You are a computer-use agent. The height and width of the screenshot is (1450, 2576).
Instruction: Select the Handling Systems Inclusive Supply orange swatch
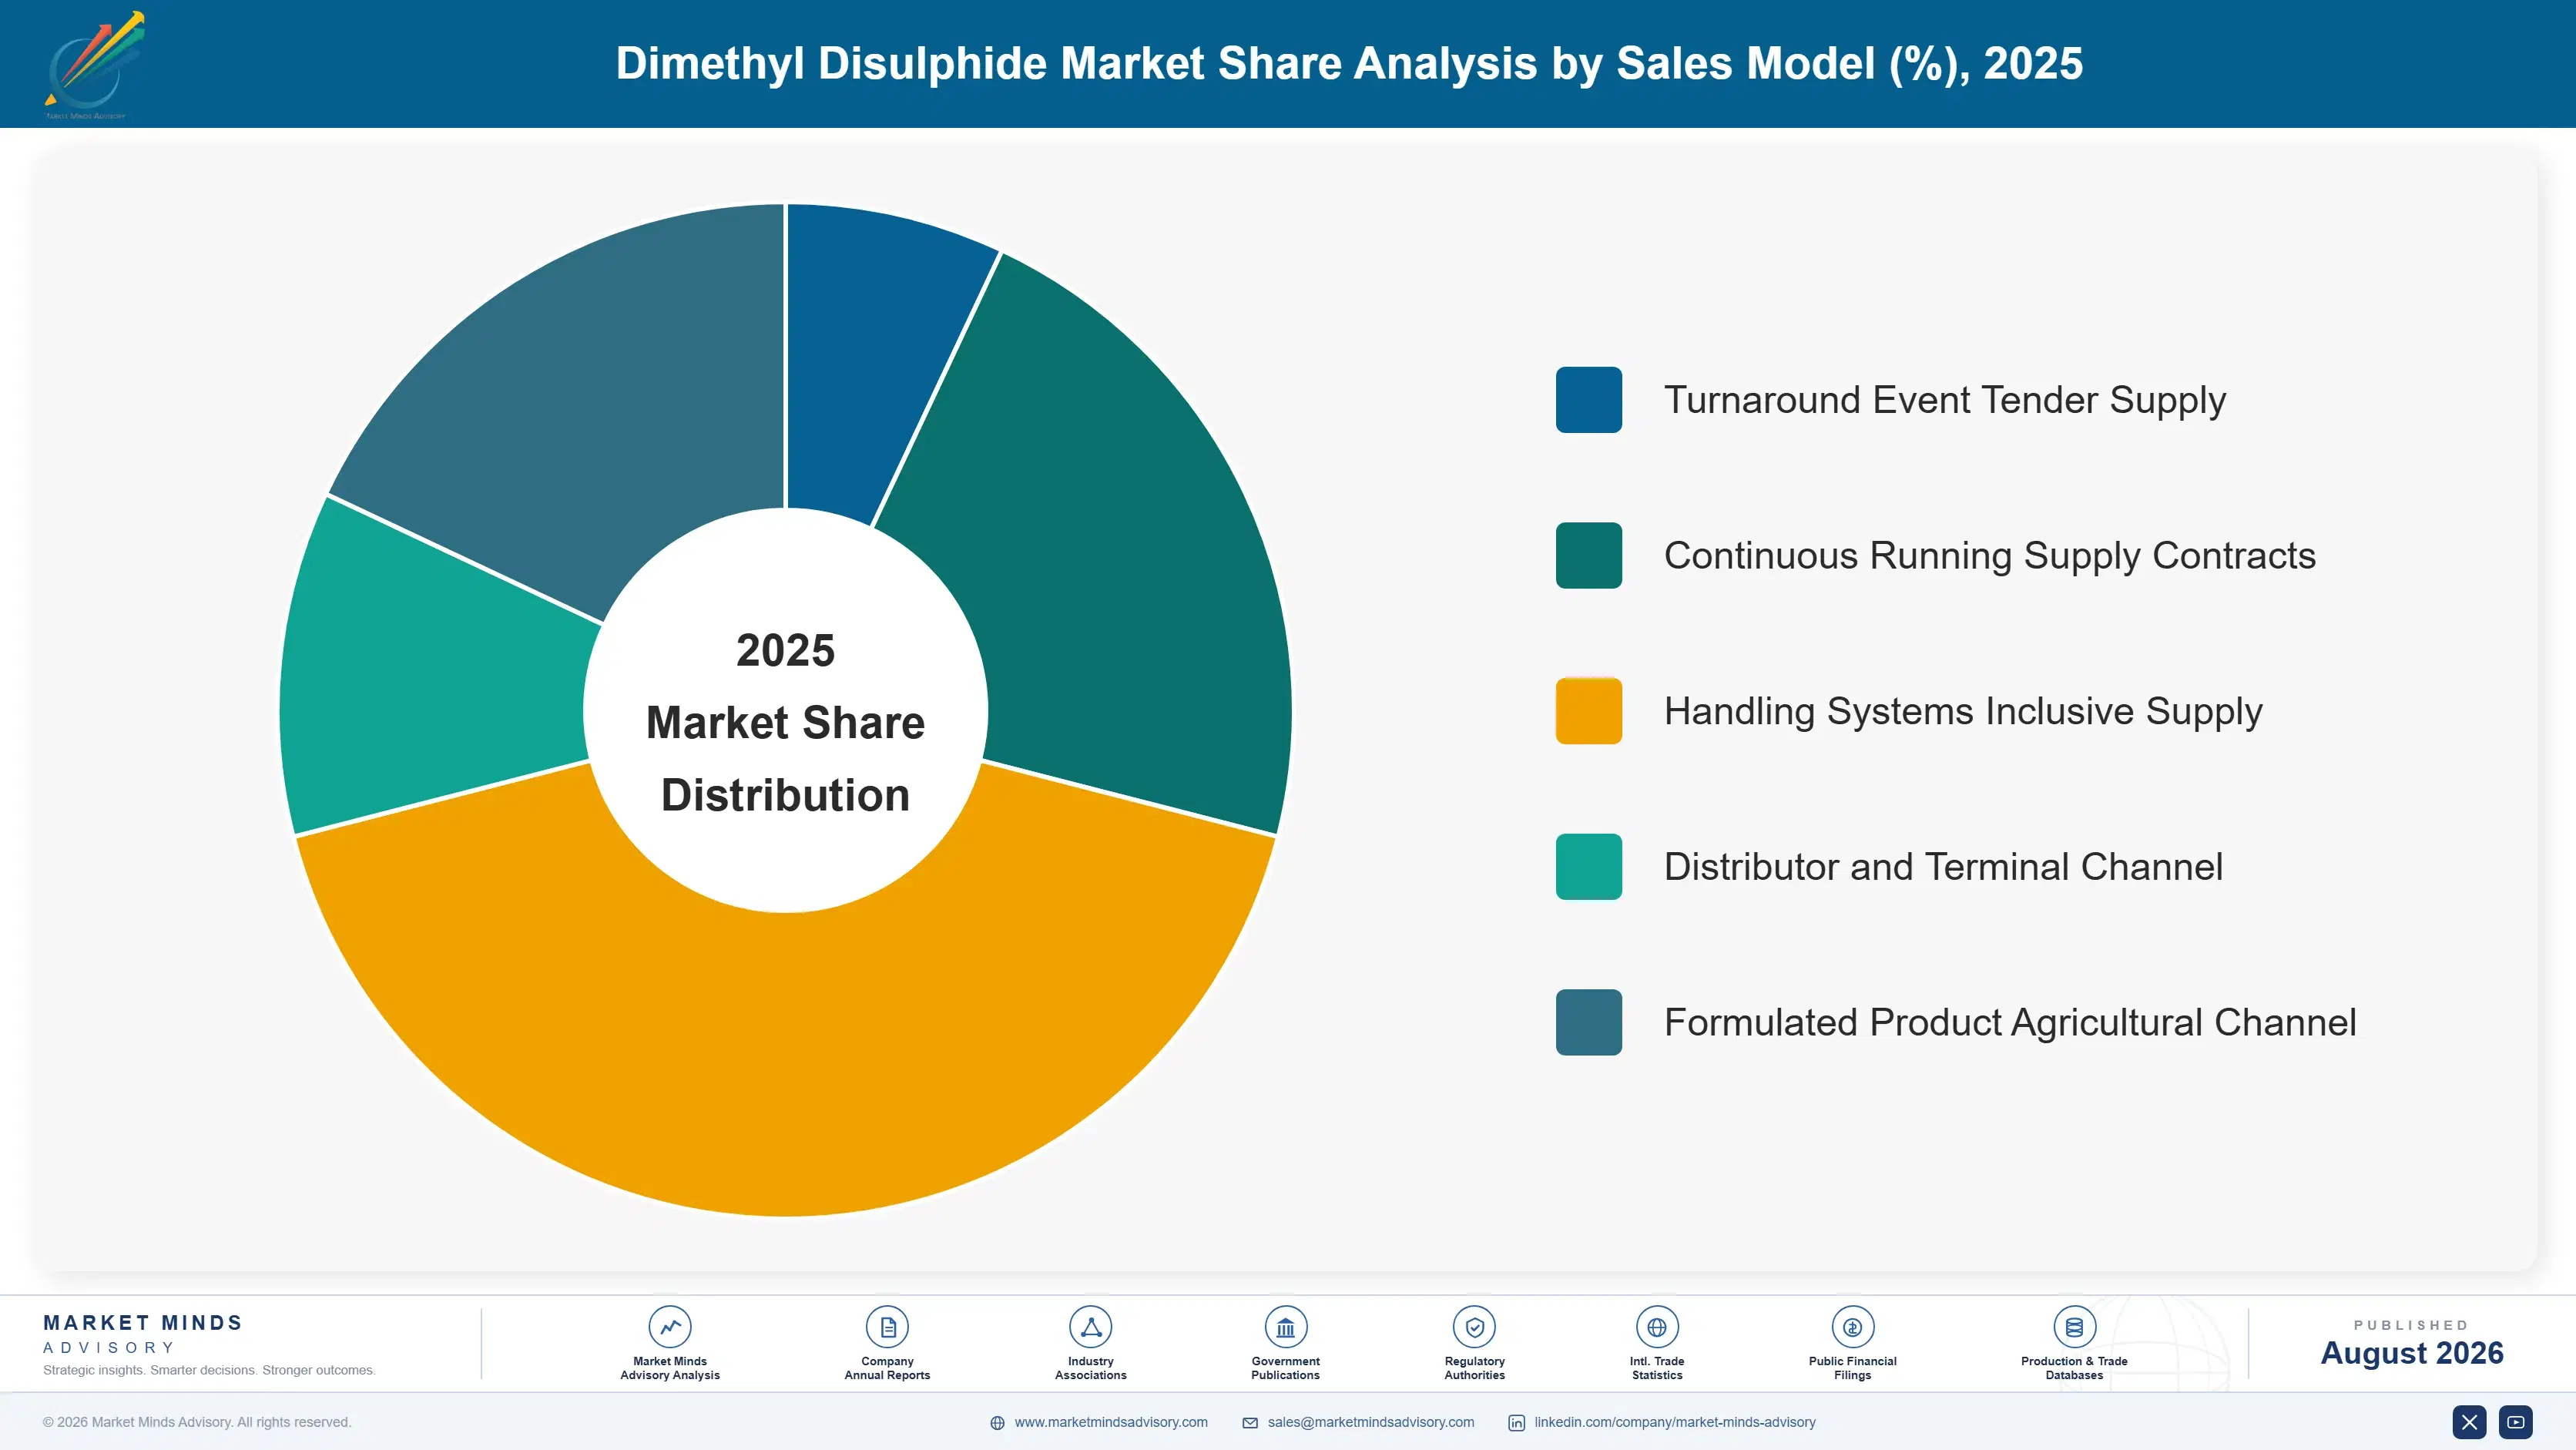coord(1589,711)
